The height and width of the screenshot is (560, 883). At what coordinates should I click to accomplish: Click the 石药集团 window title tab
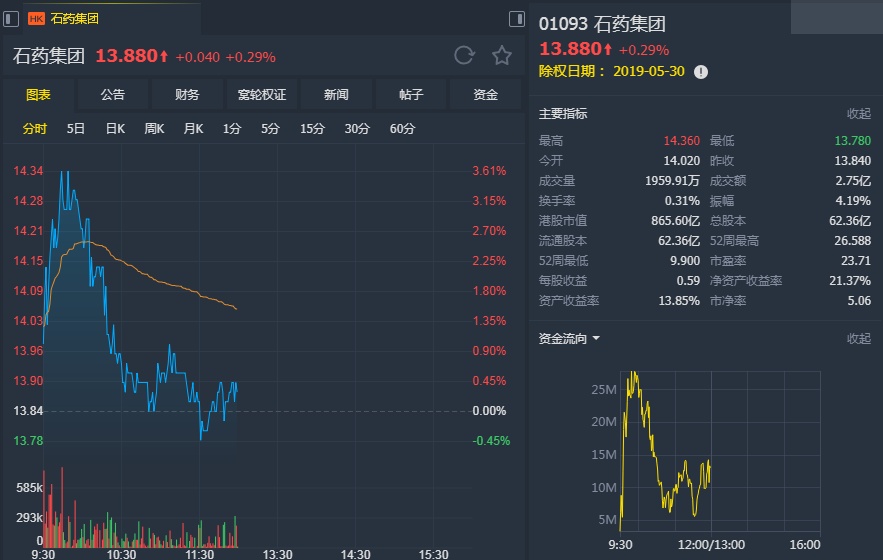pyautogui.click(x=75, y=18)
